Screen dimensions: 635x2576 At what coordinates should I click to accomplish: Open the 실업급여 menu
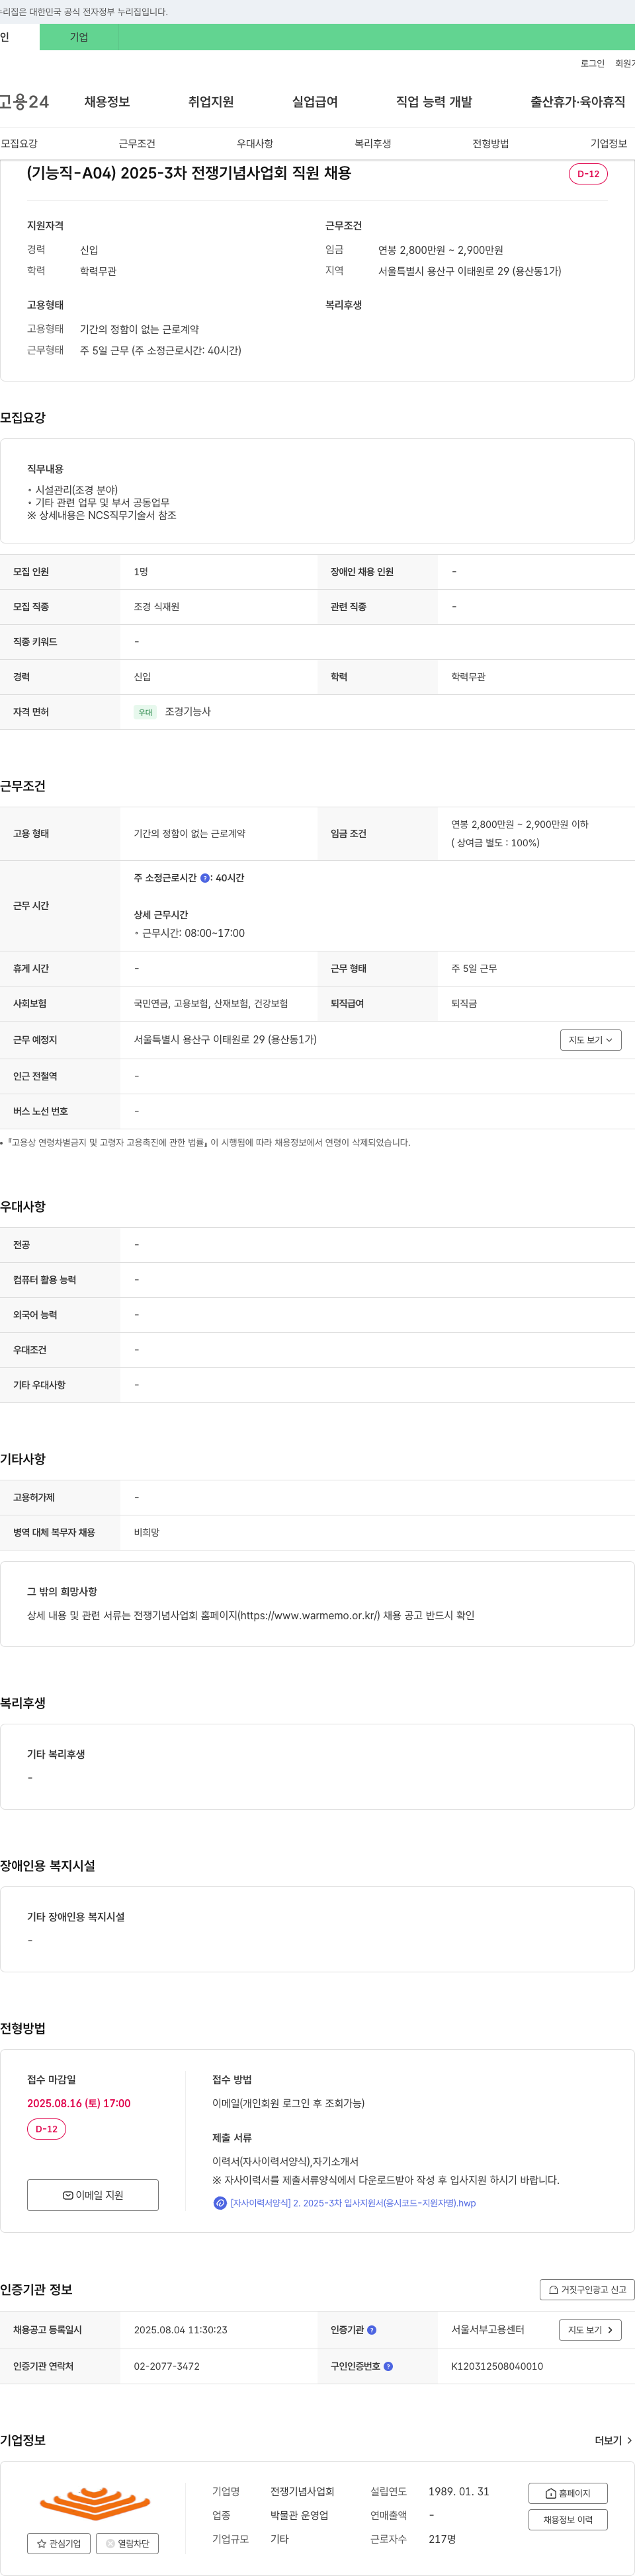315,102
